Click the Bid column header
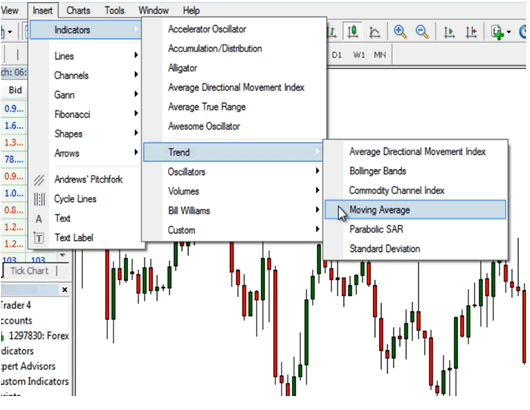 tap(15, 90)
